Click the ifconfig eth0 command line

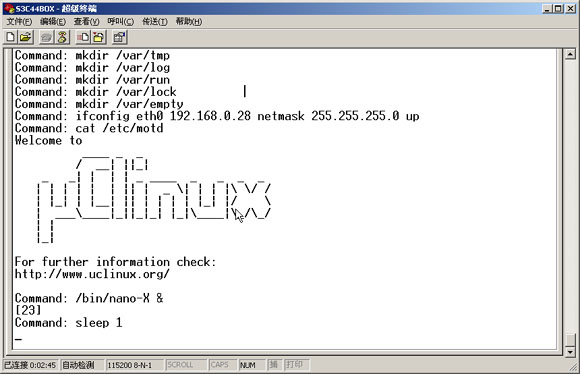217,116
